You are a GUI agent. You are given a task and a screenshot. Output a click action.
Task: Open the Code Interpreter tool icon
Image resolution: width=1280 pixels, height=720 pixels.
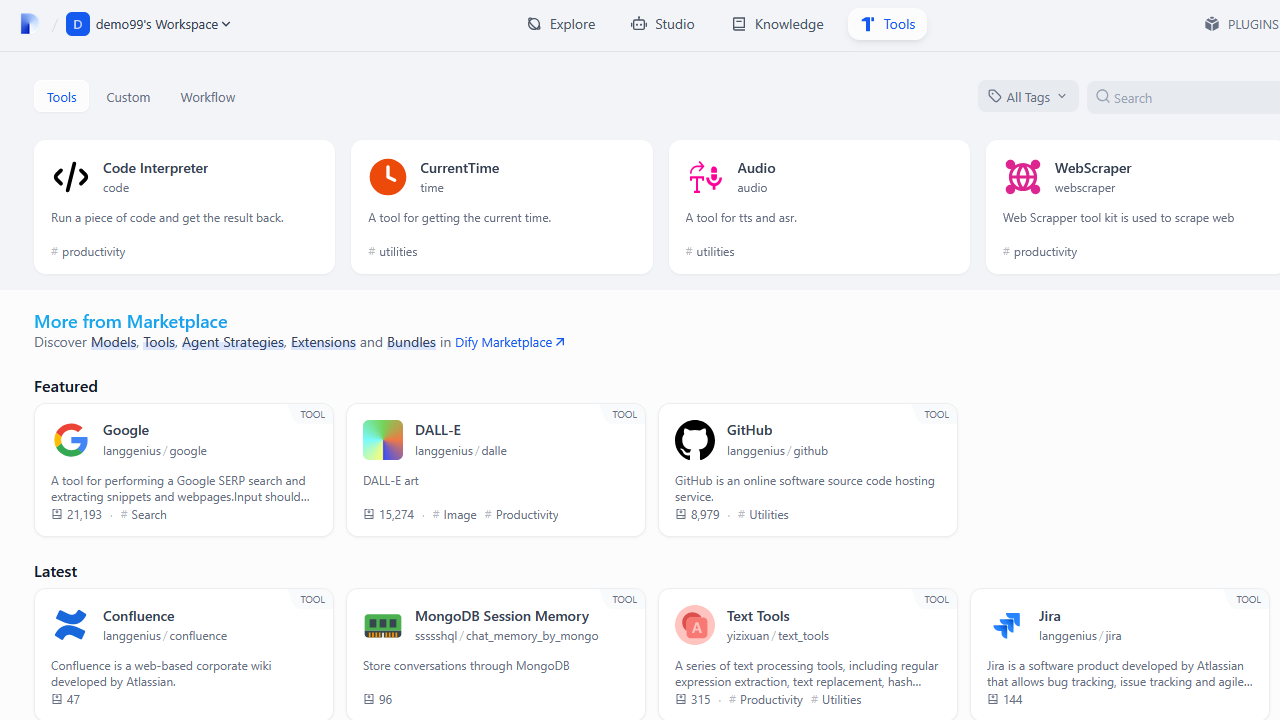pos(71,177)
